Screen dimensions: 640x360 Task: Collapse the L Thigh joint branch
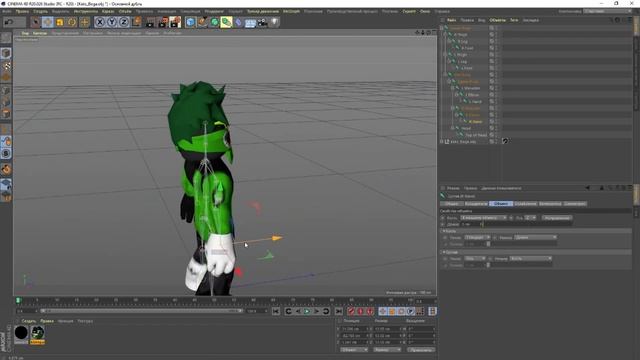point(445,55)
